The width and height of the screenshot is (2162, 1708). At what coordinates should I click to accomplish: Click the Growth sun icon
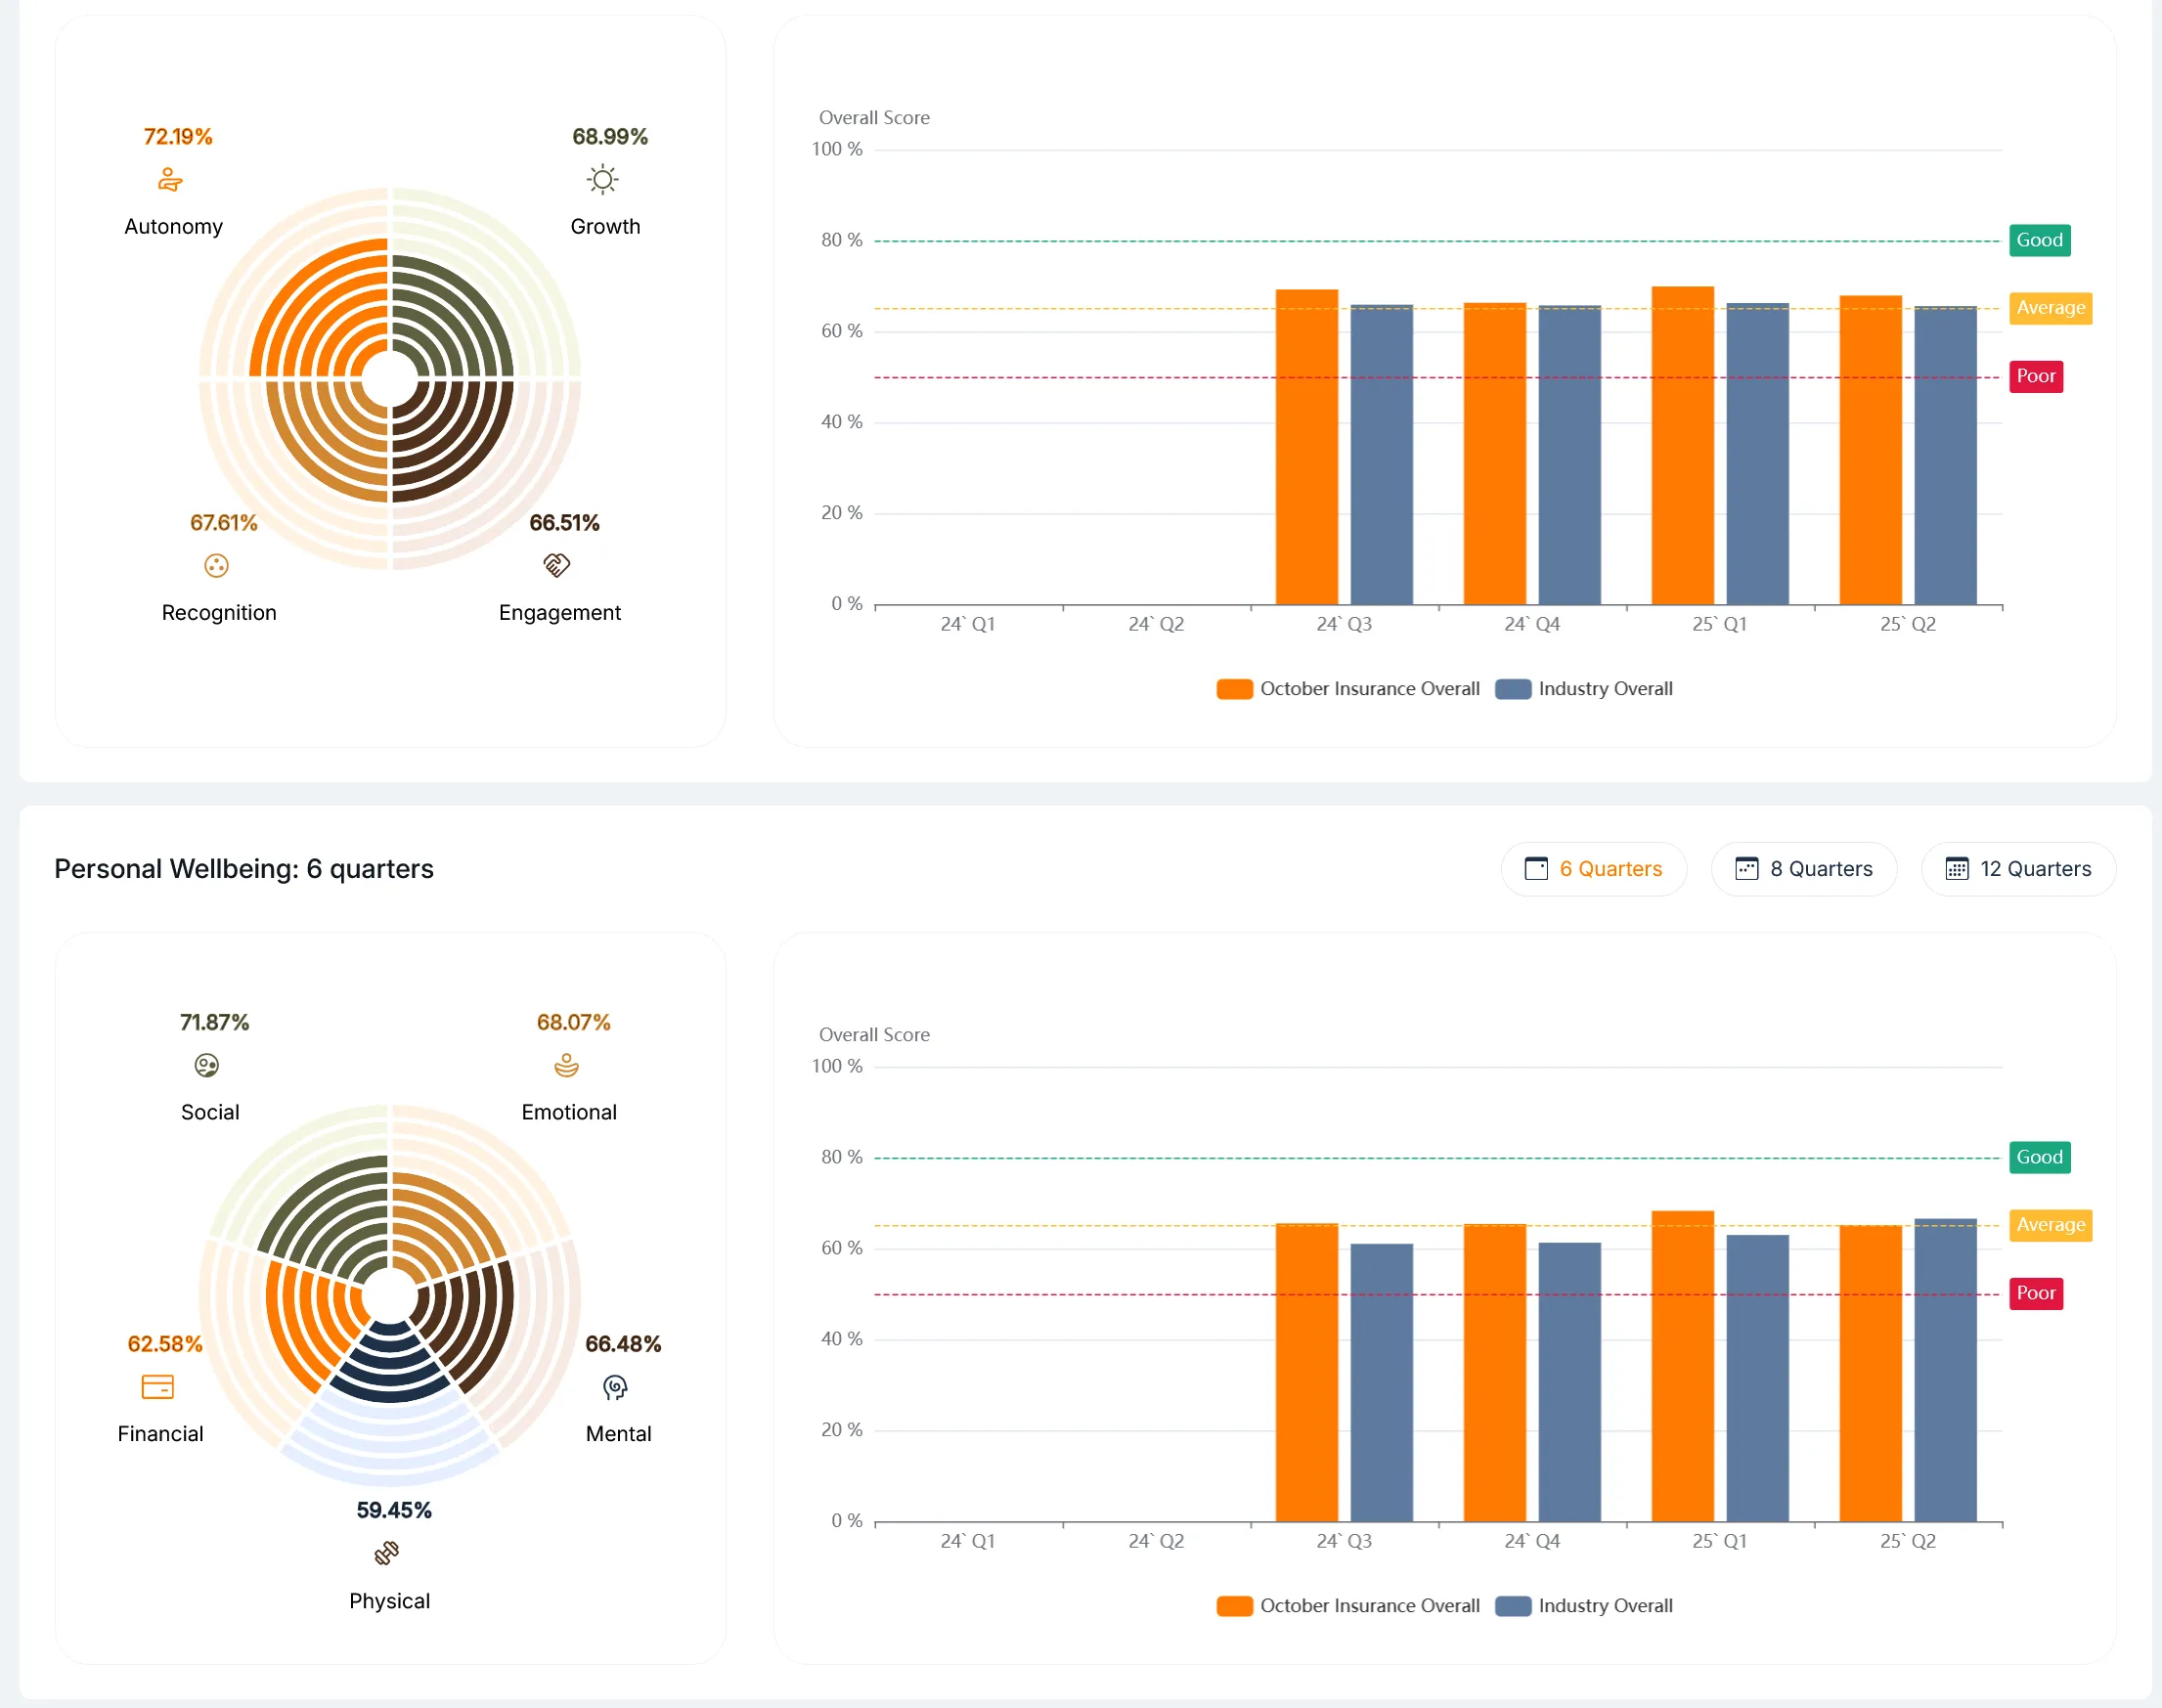pyautogui.click(x=602, y=180)
